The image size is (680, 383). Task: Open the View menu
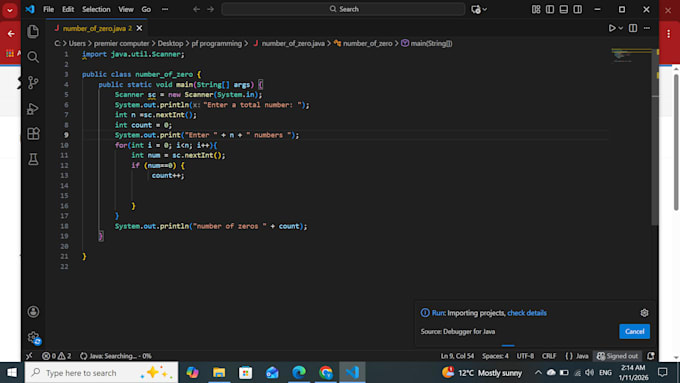(x=126, y=9)
